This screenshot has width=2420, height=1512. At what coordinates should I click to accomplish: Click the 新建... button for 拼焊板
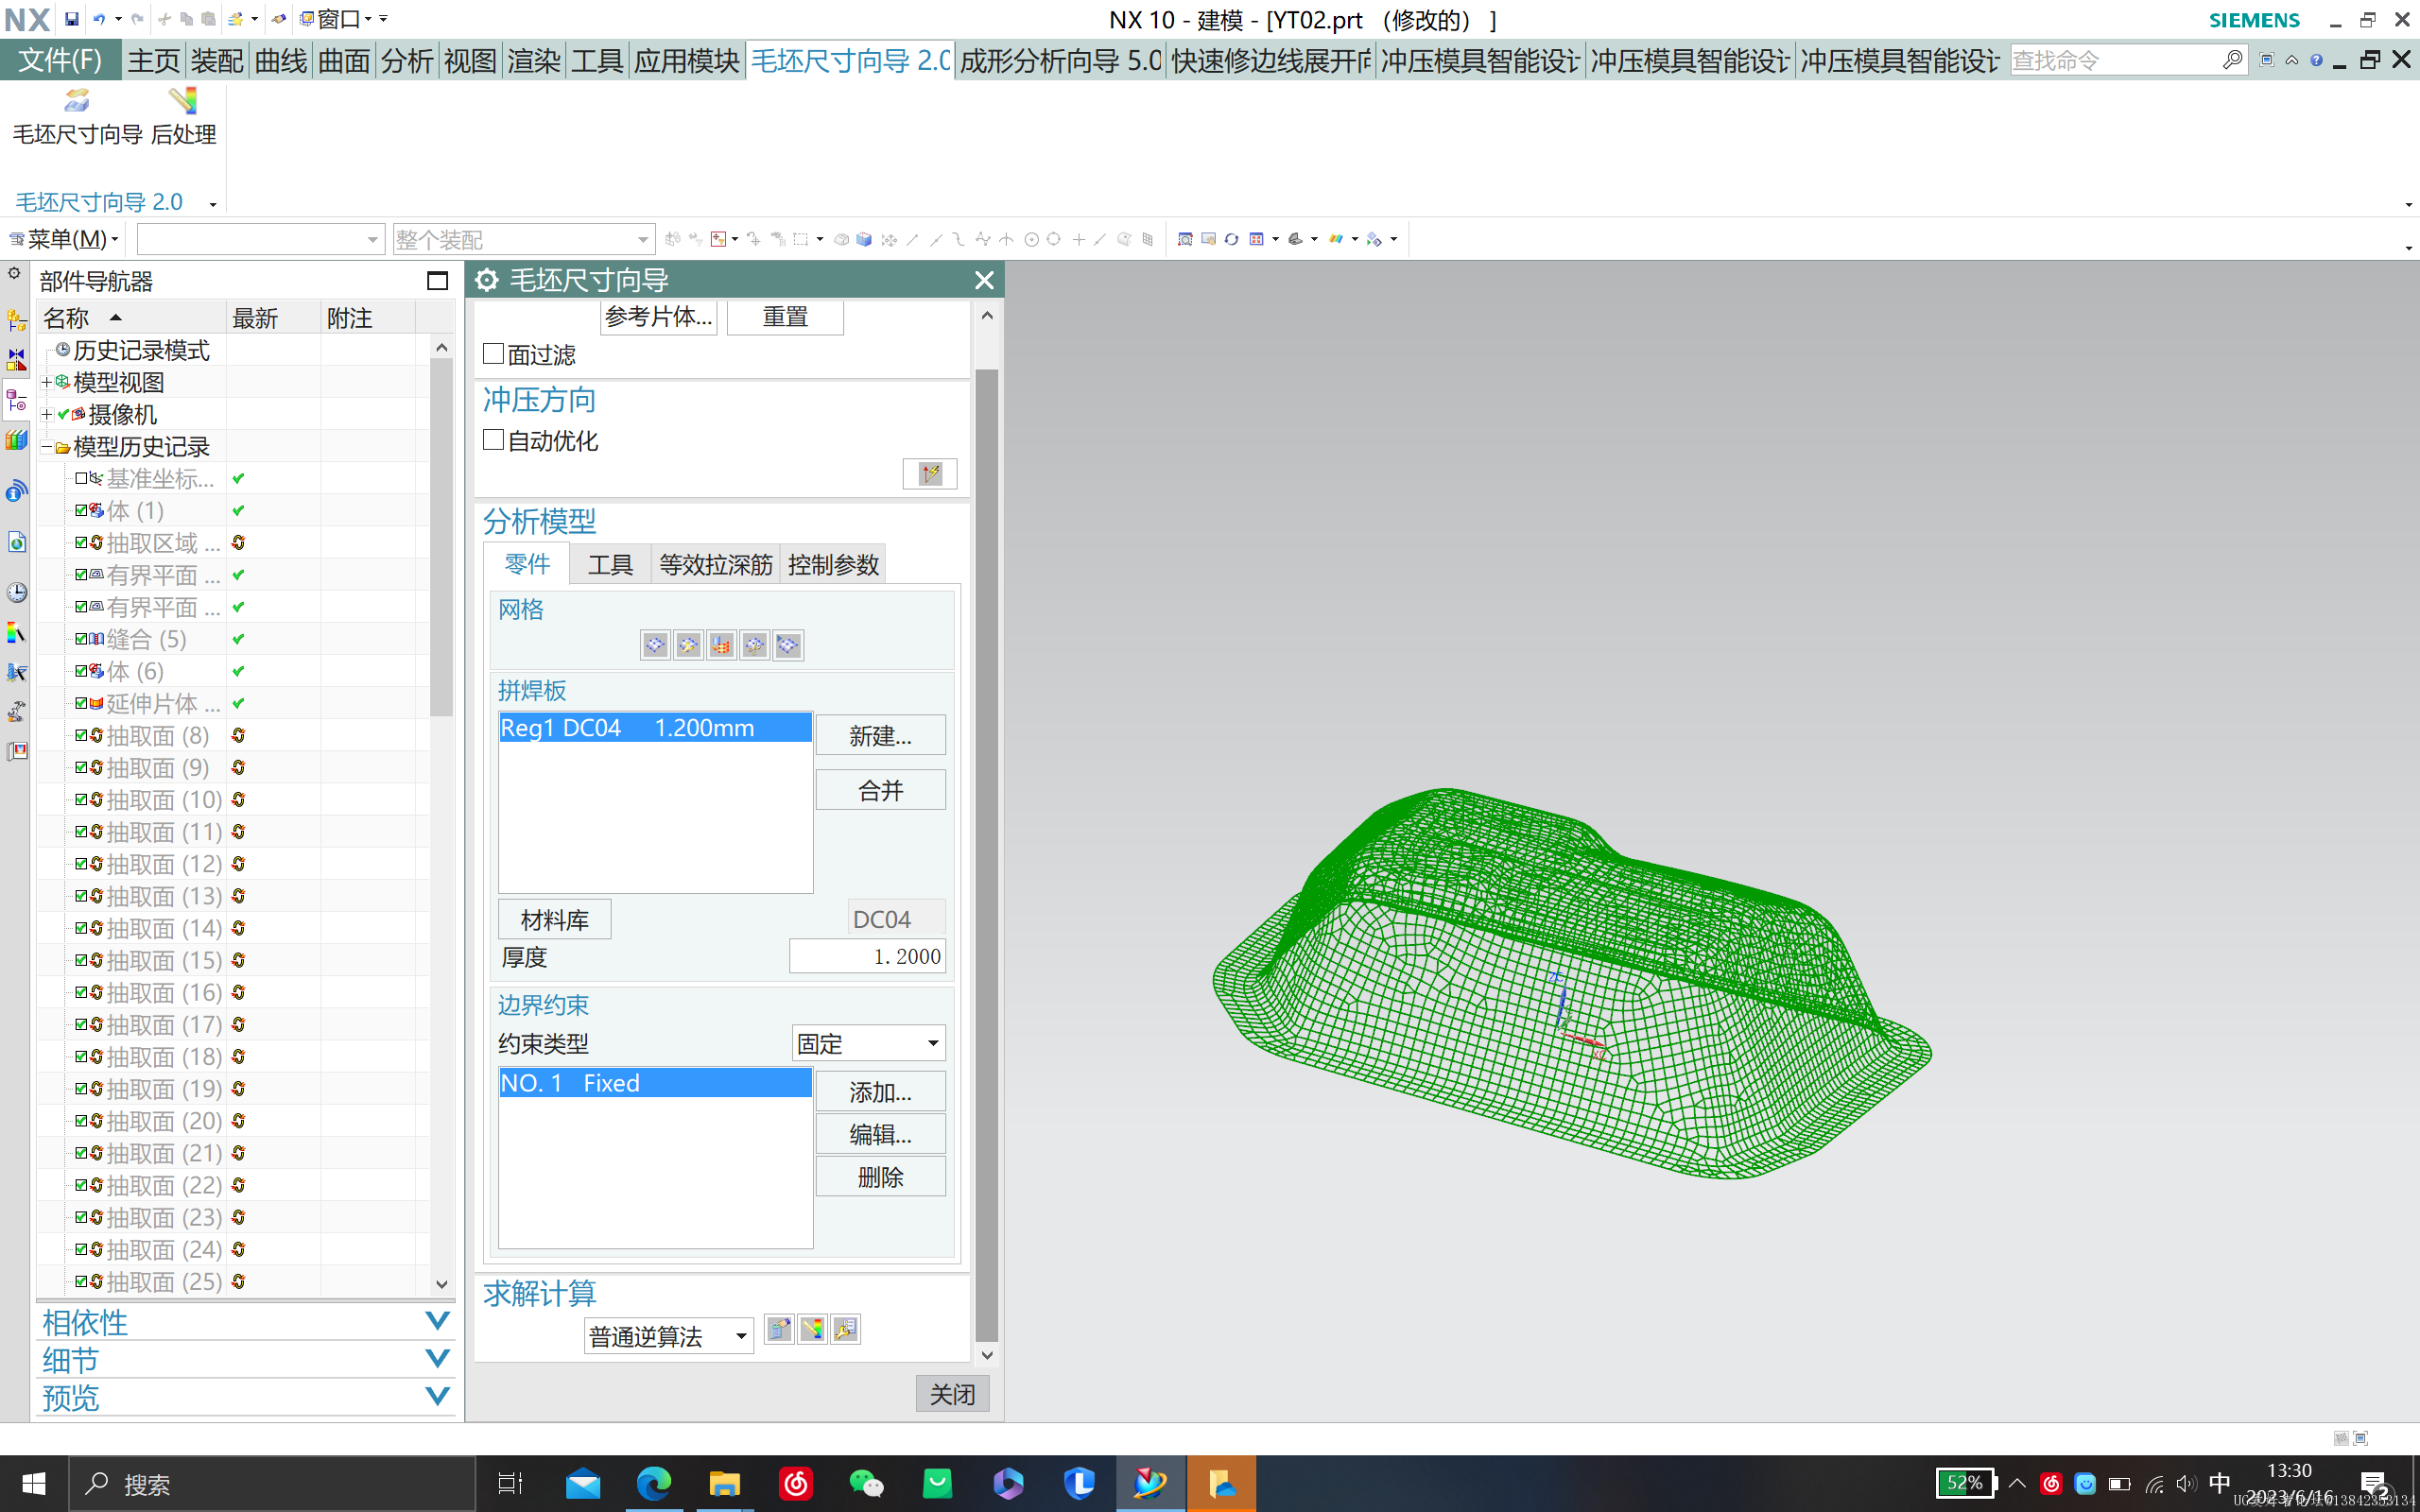(x=880, y=736)
